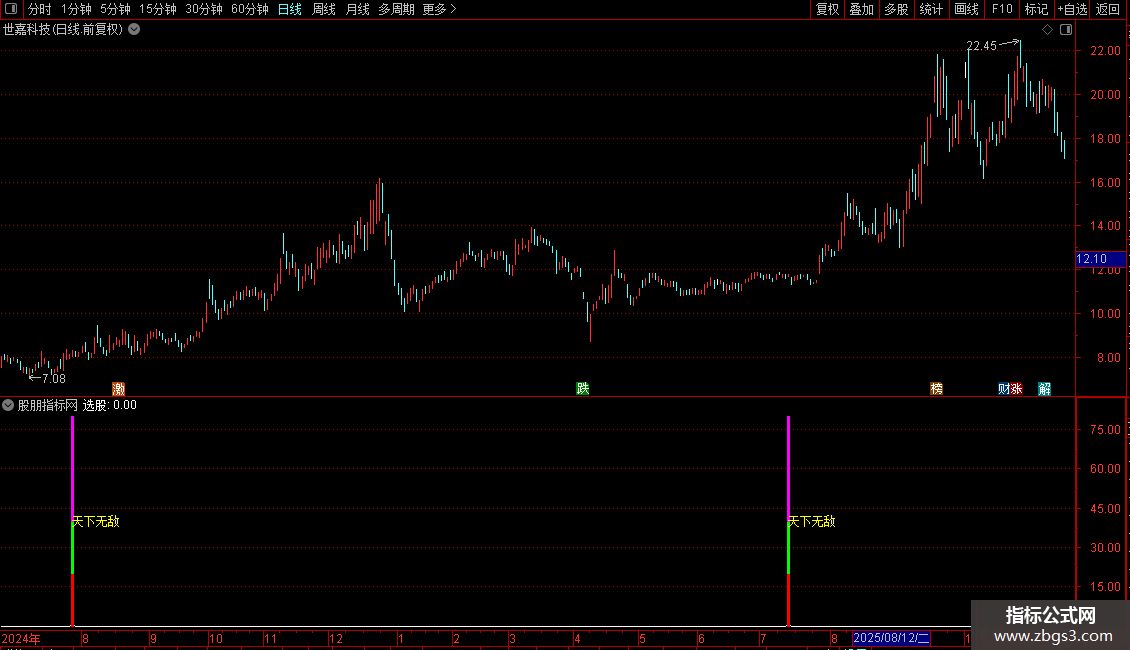Image resolution: width=1130 pixels, height=650 pixels.
Task: Open the 多周期 multi-period view
Action: coord(396,9)
